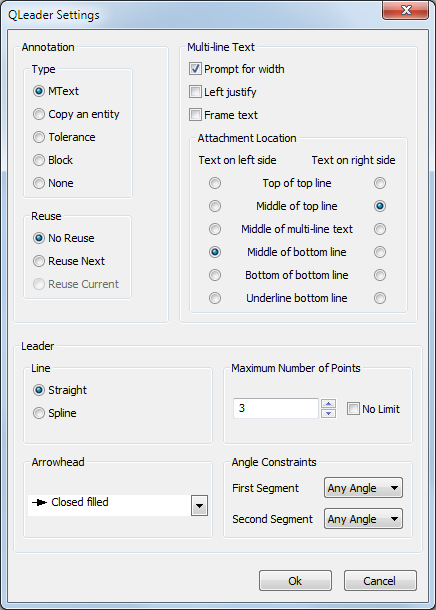Click the maximum number of points field

pos(276,408)
